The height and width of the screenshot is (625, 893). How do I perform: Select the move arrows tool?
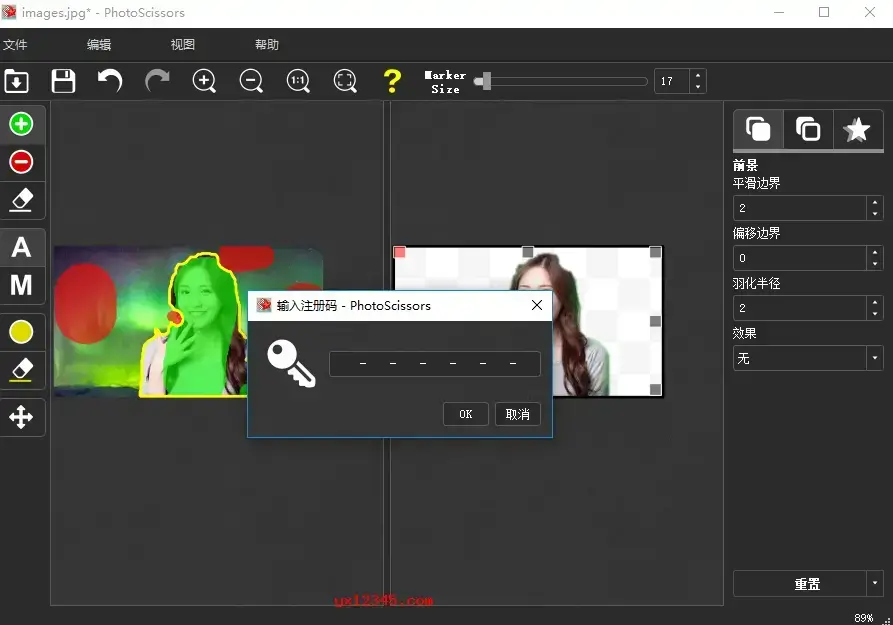[21, 418]
